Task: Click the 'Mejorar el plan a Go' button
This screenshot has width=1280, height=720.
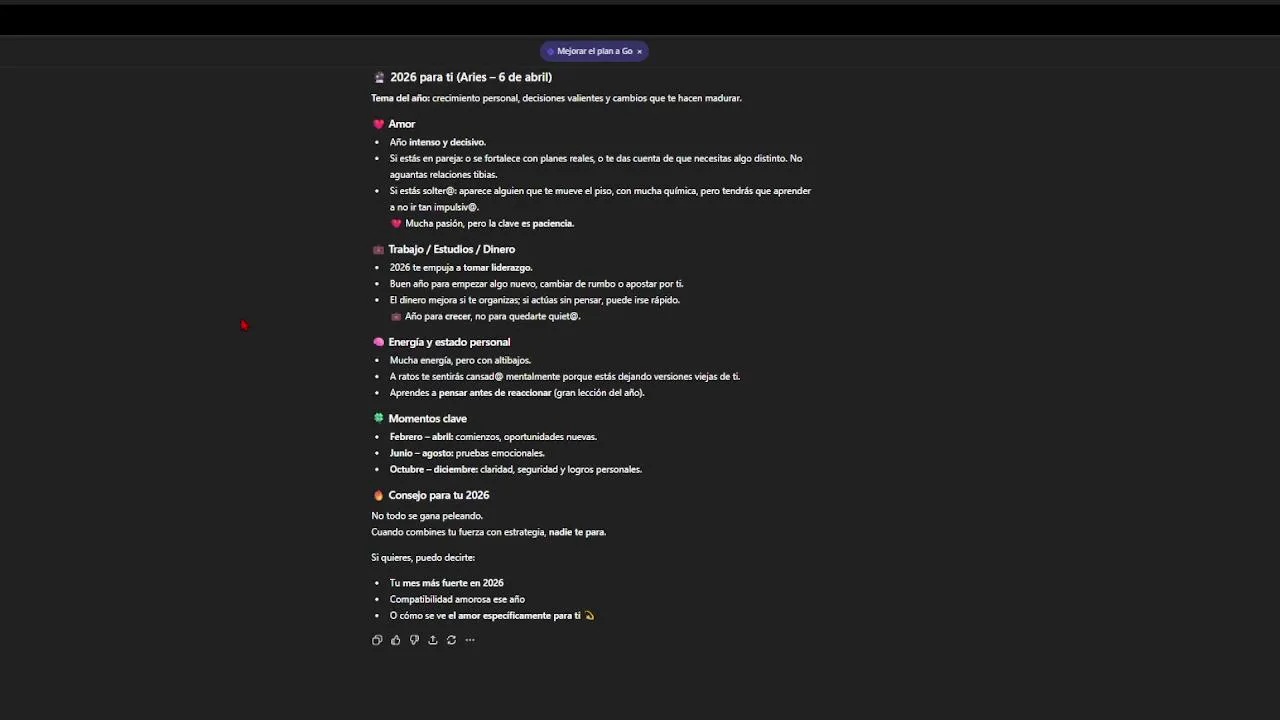Action: (x=594, y=51)
